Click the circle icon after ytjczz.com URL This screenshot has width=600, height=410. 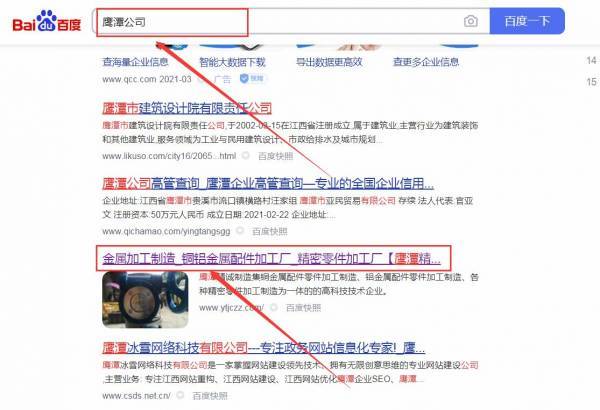click(274, 307)
